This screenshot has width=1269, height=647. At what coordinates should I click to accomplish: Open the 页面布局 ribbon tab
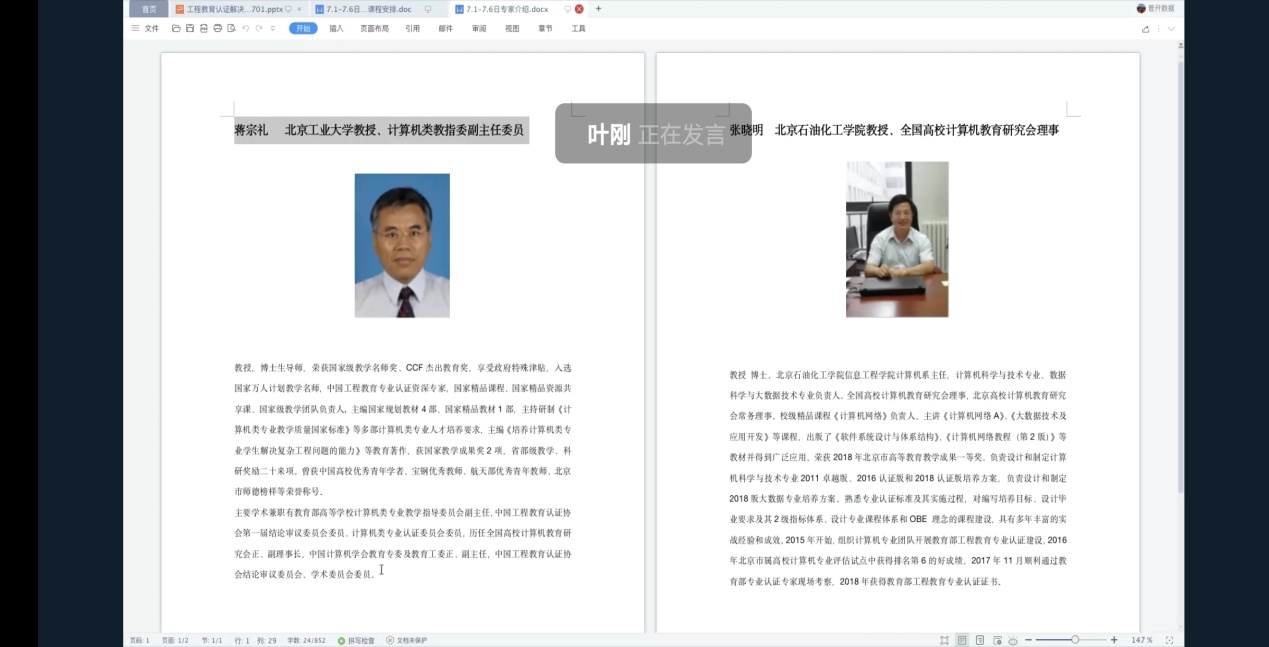point(374,29)
